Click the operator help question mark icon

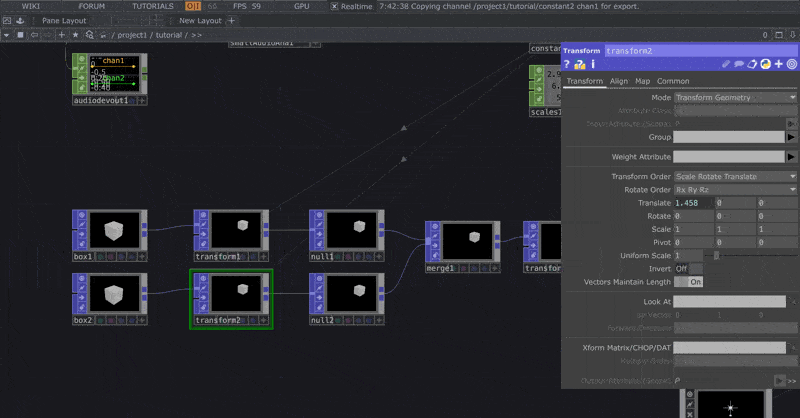tap(567, 65)
